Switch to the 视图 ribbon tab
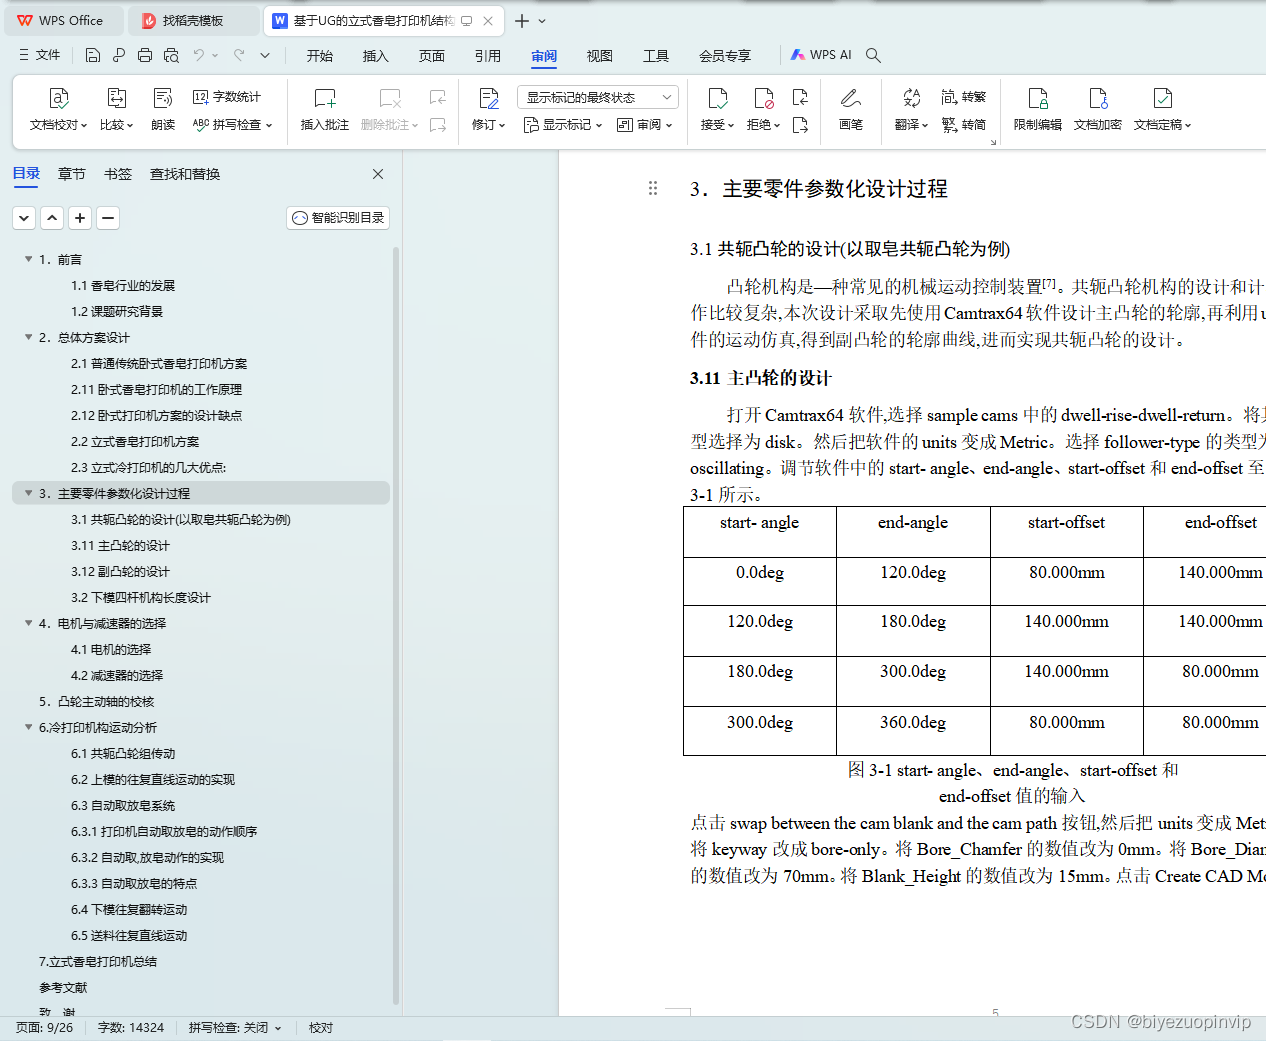The image size is (1266, 1041). (600, 56)
